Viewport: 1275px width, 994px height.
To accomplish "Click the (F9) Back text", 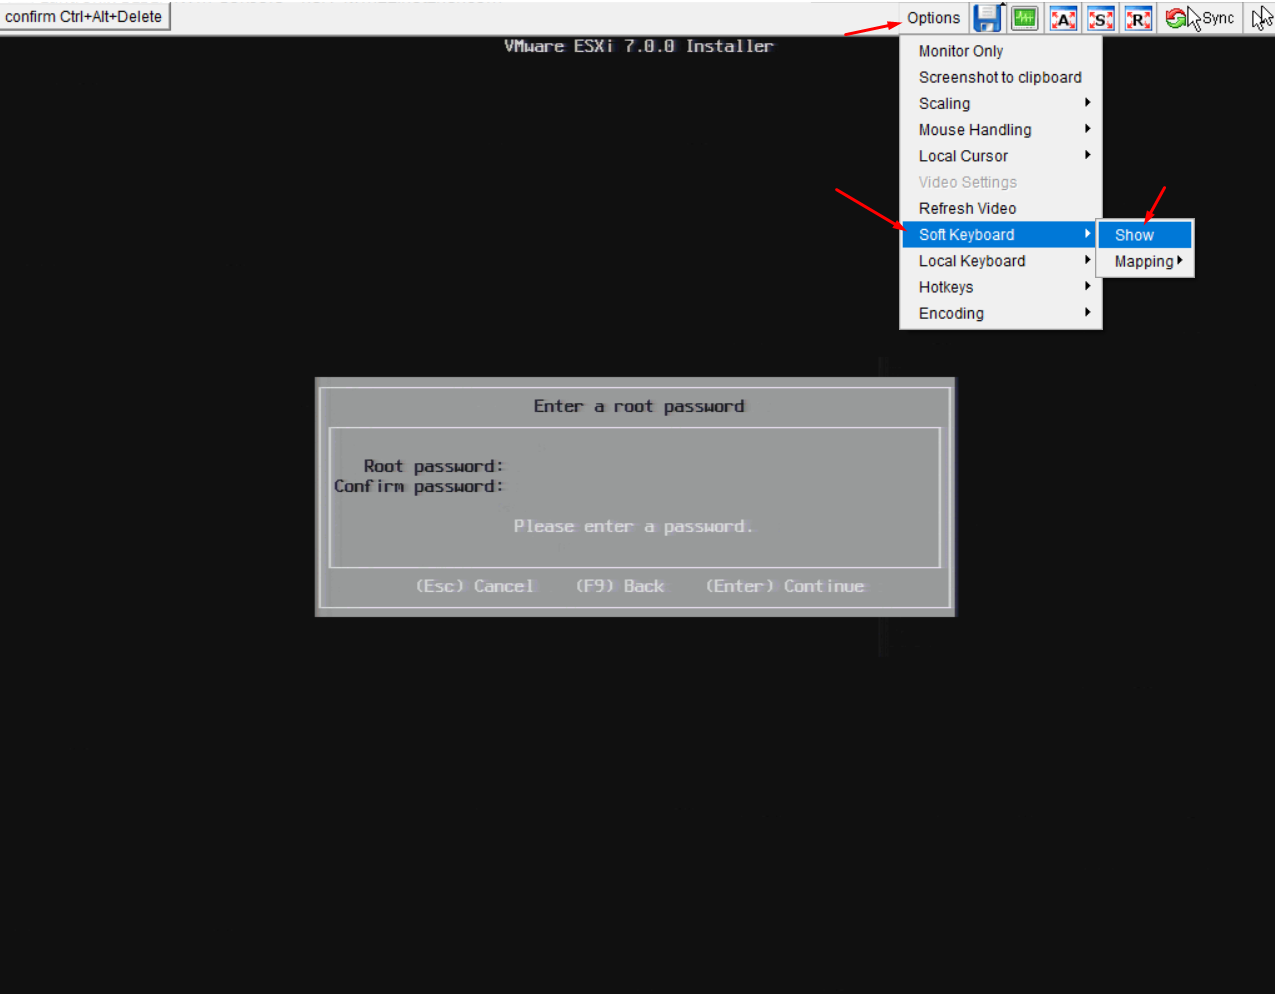I will (620, 586).
